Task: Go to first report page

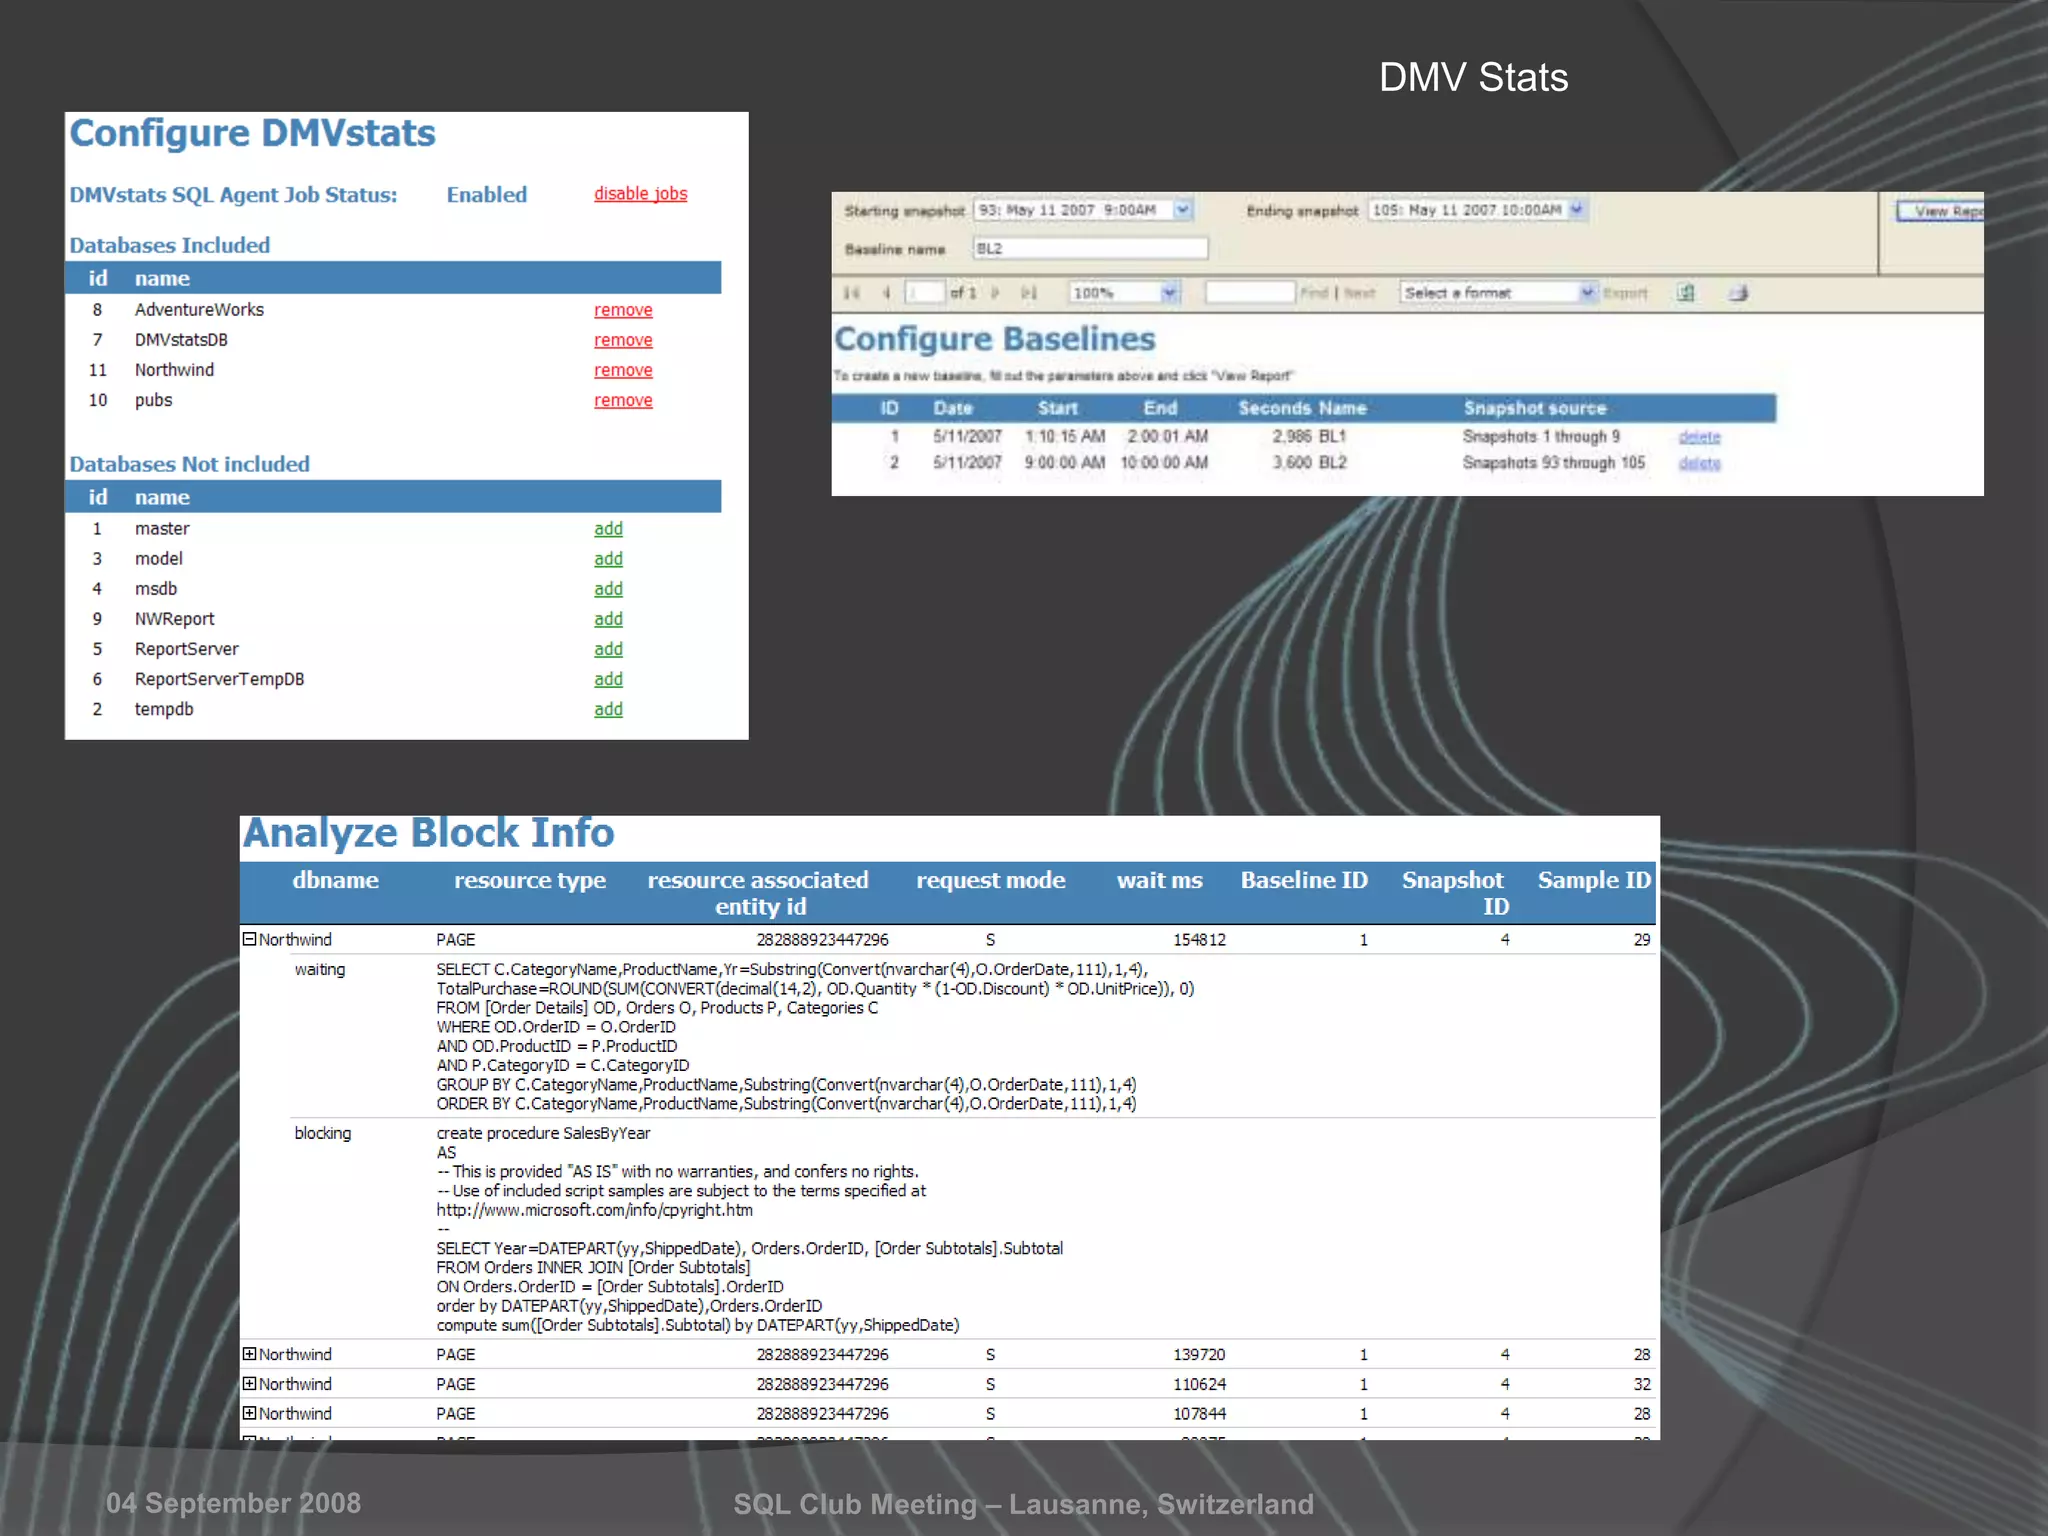Action: click(851, 293)
